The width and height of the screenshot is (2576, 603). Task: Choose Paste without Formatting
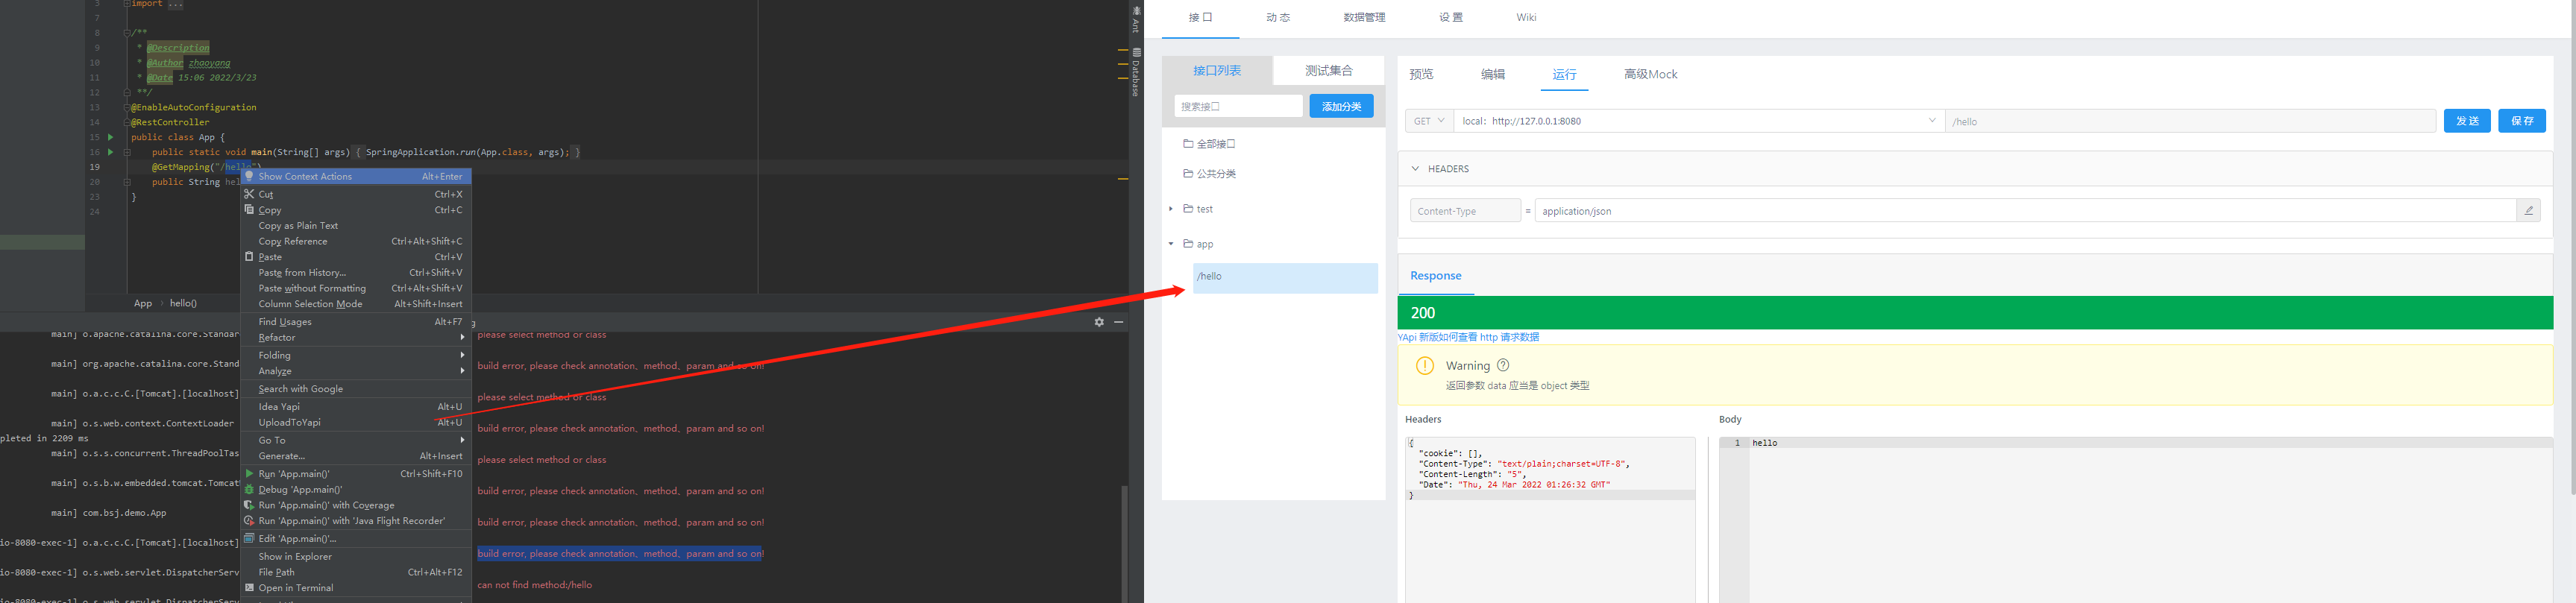(356, 288)
